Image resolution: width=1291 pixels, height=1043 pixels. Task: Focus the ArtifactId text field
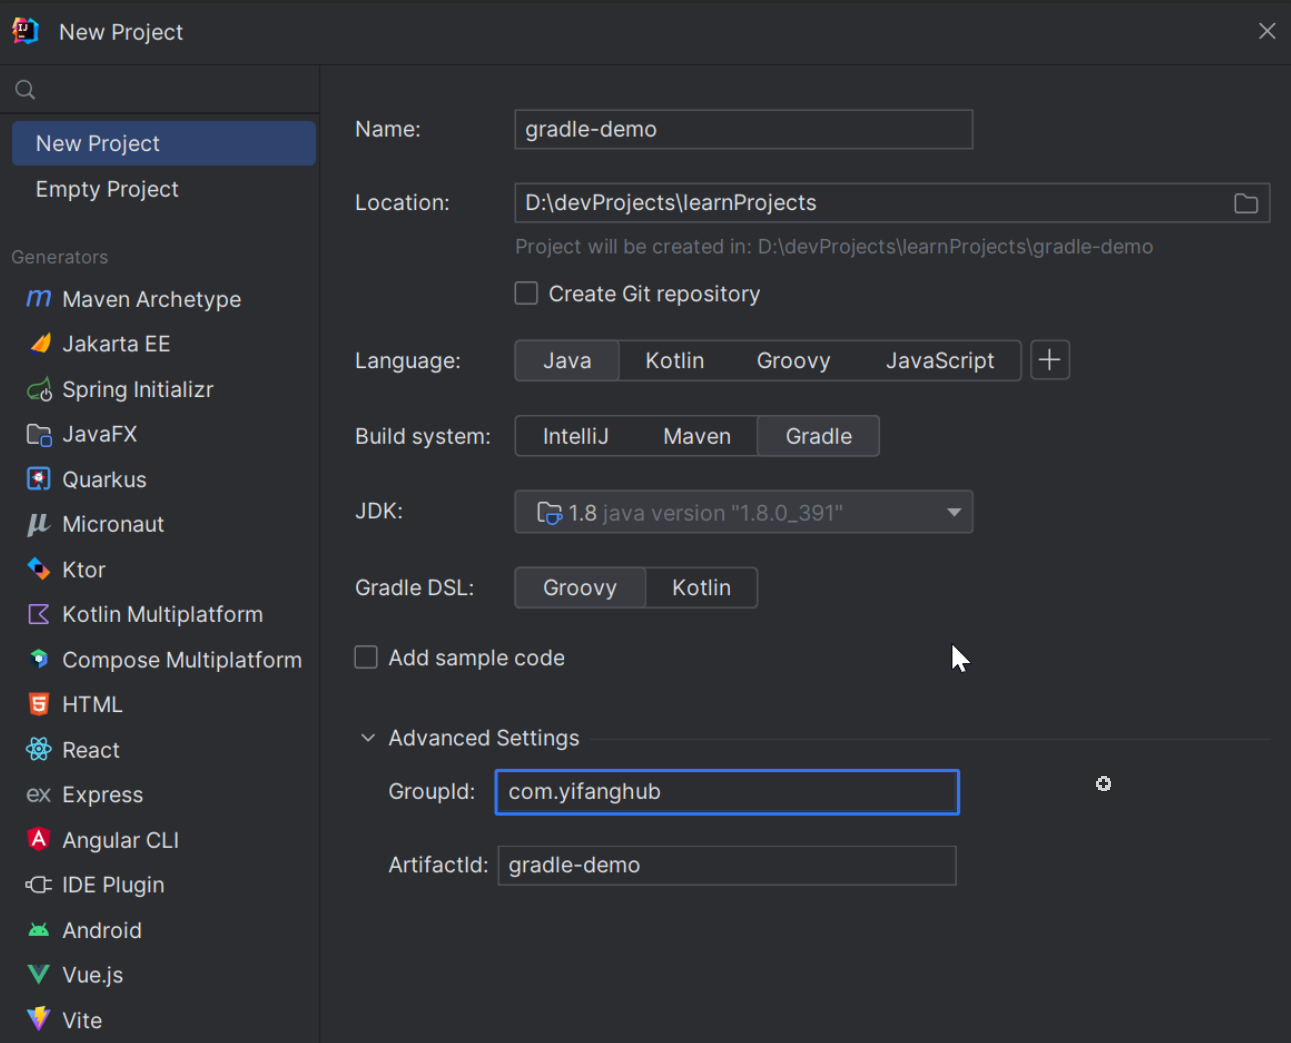(x=727, y=866)
